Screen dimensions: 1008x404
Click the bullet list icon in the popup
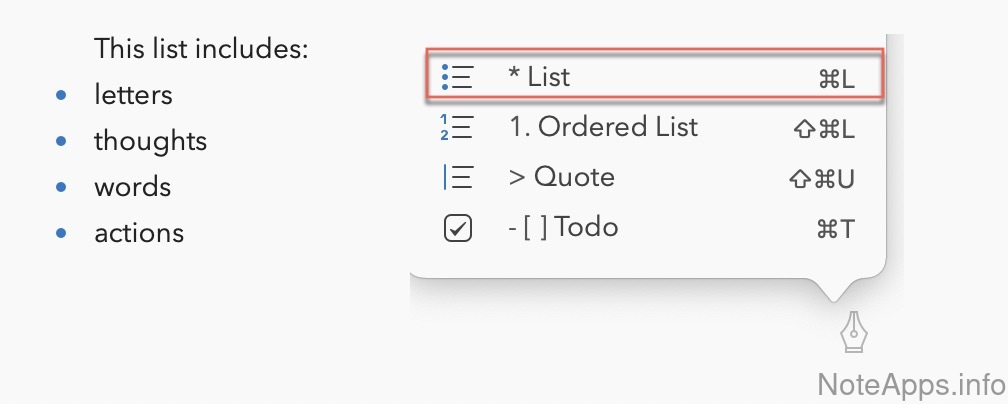pyautogui.click(x=457, y=76)
